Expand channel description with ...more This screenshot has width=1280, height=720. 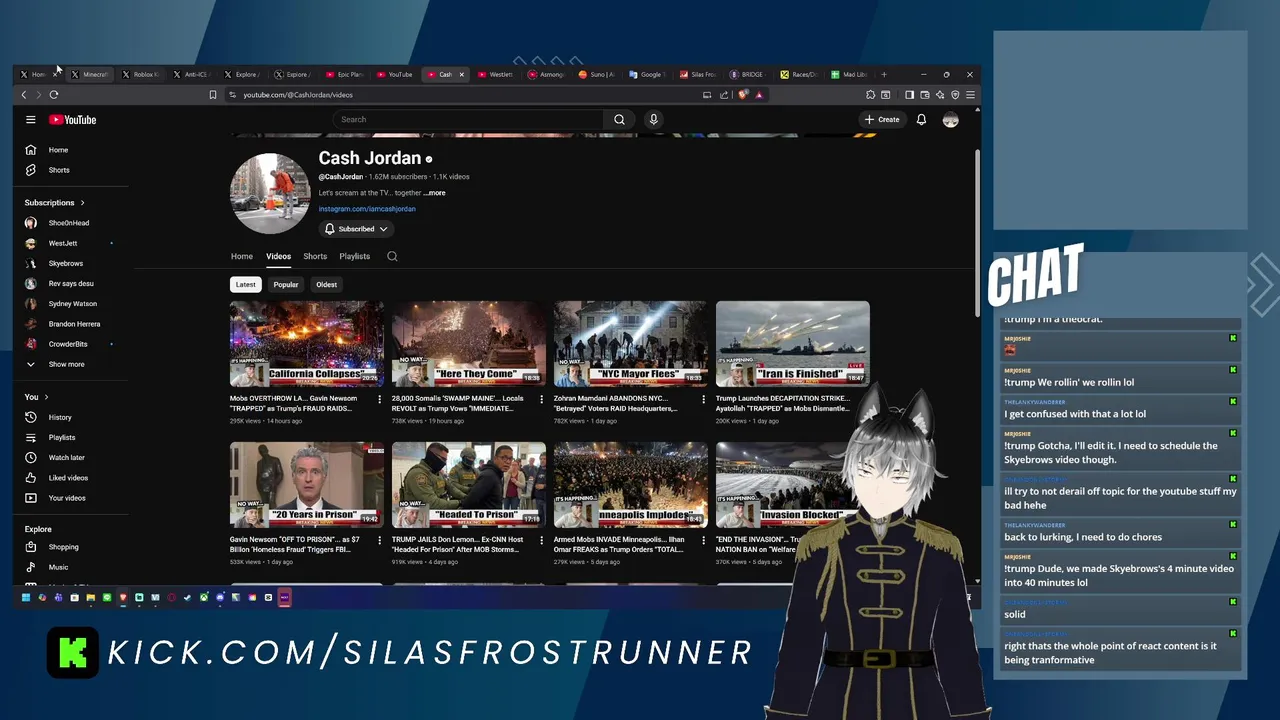434,193
